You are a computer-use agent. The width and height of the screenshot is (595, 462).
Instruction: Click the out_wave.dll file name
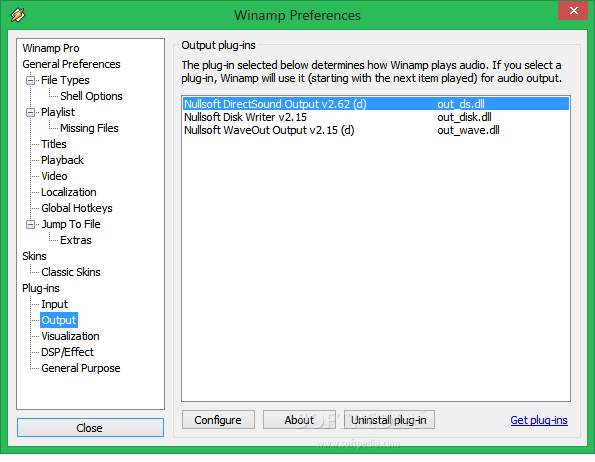click(x=468, y=130)
